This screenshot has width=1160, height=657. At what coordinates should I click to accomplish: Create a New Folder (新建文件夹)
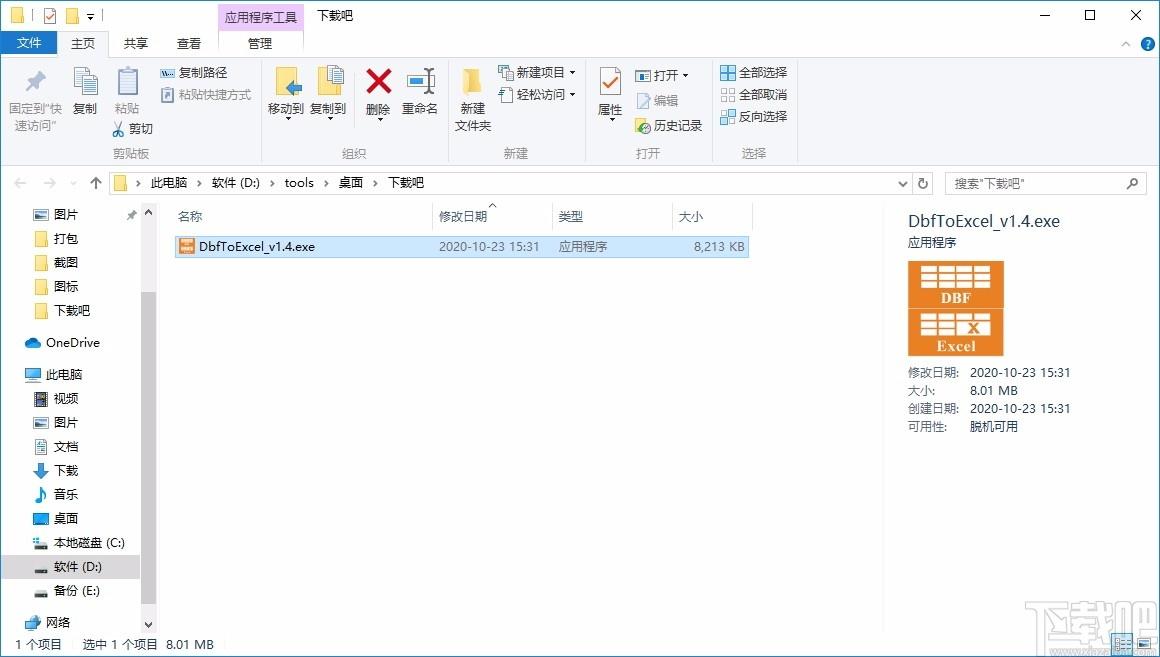(x=473, y=100)
